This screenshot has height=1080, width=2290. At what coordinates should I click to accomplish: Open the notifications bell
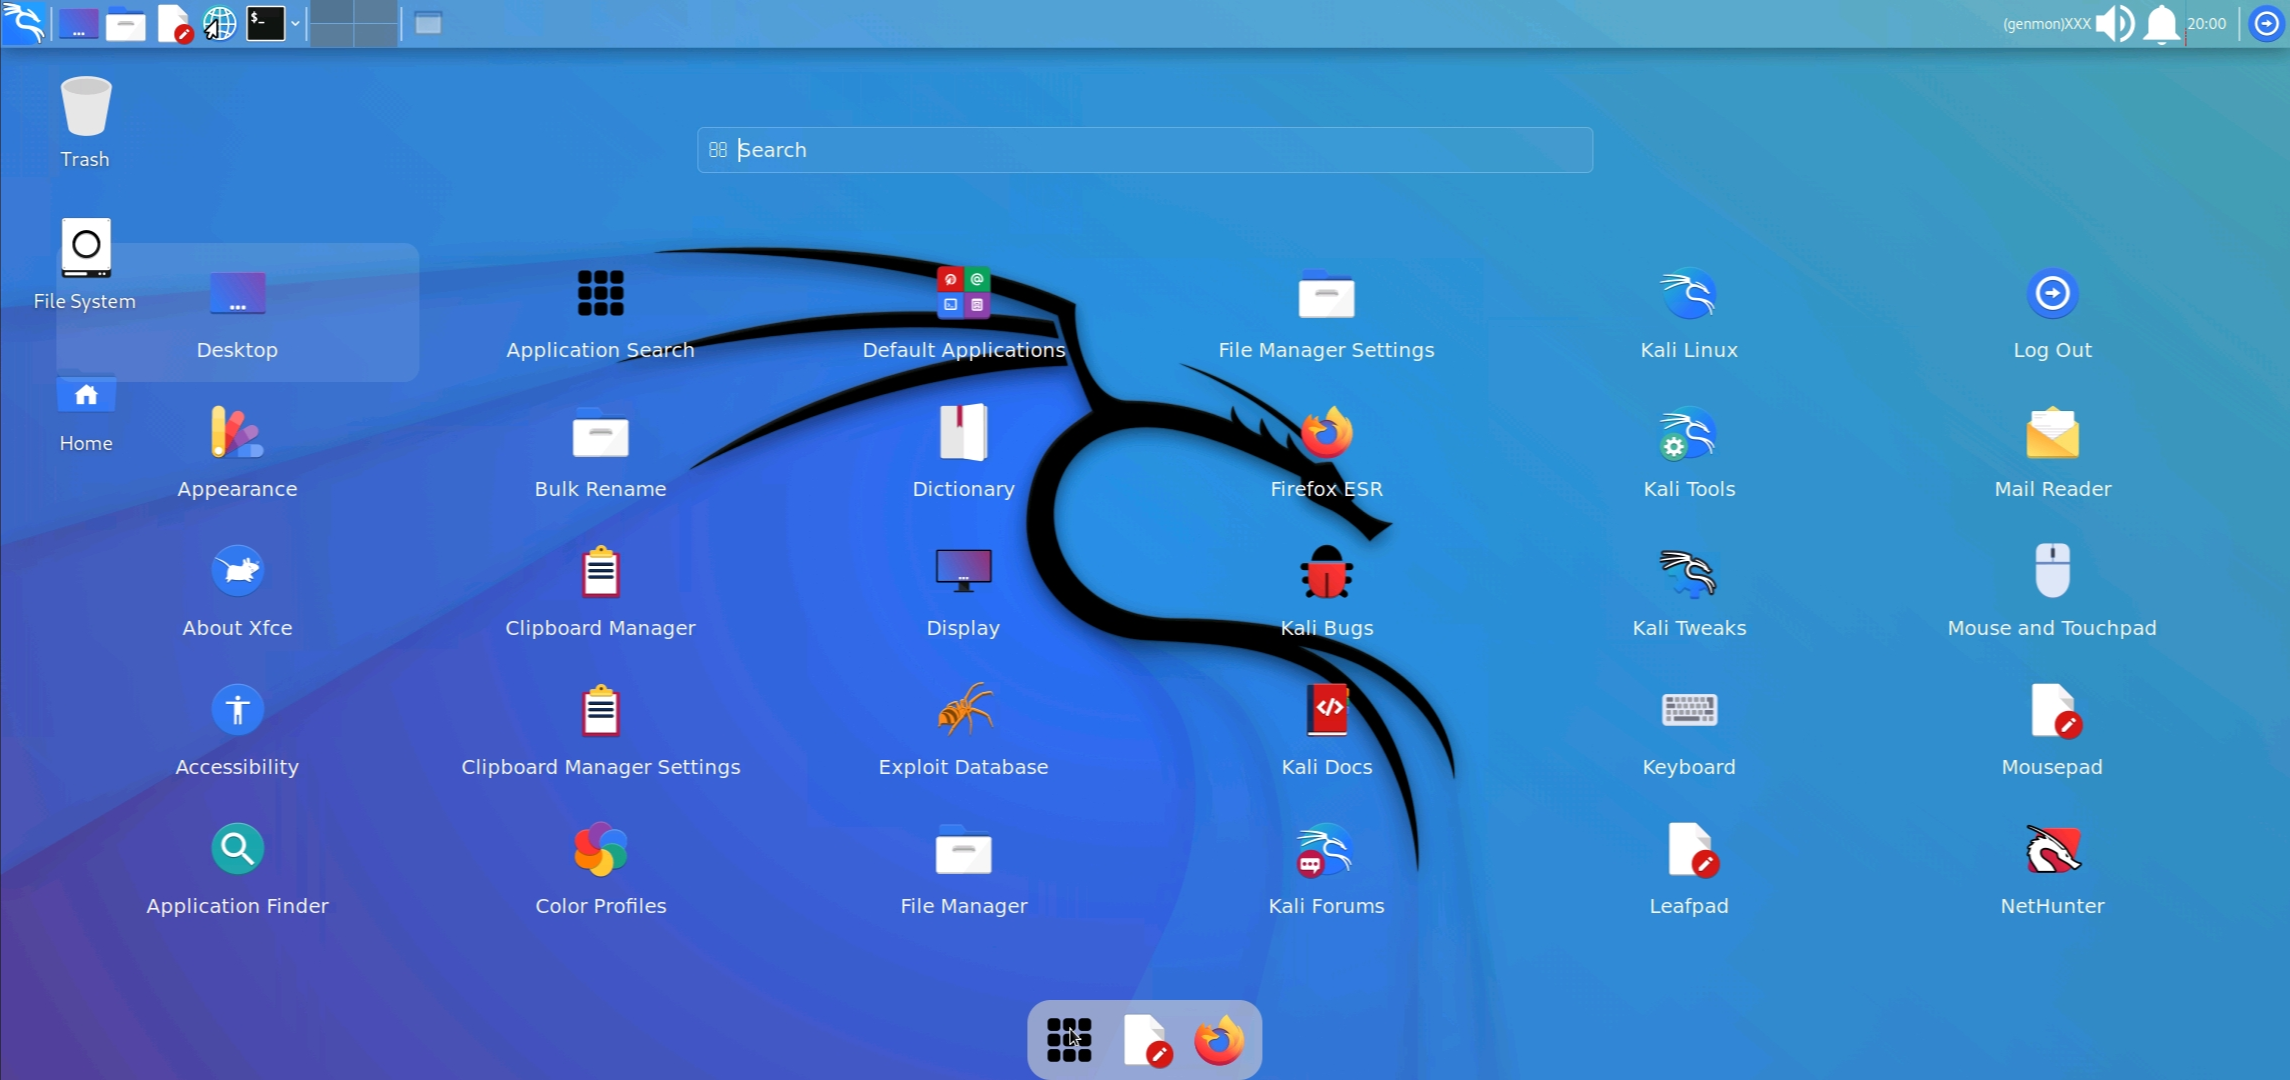click(2161, 23)
